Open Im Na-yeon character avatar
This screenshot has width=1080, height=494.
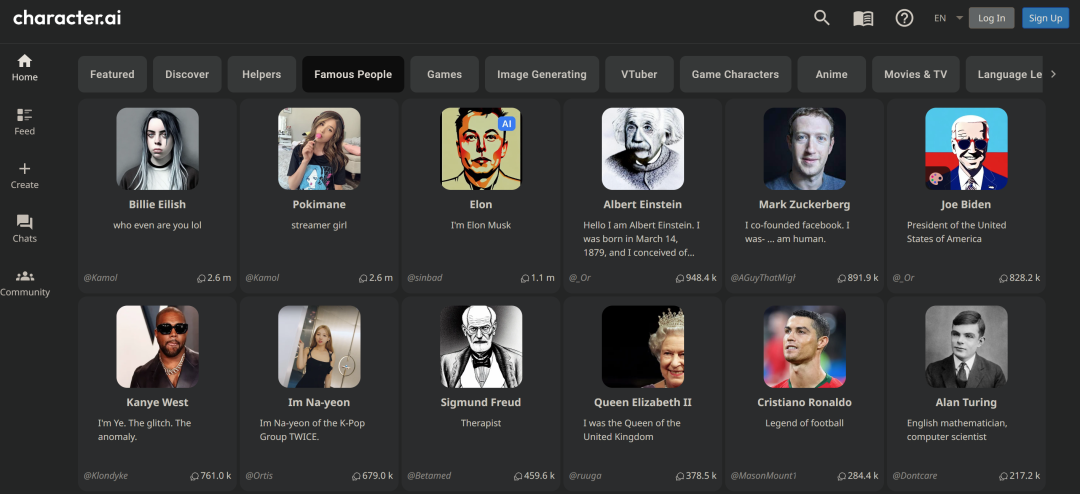(319, 347)
